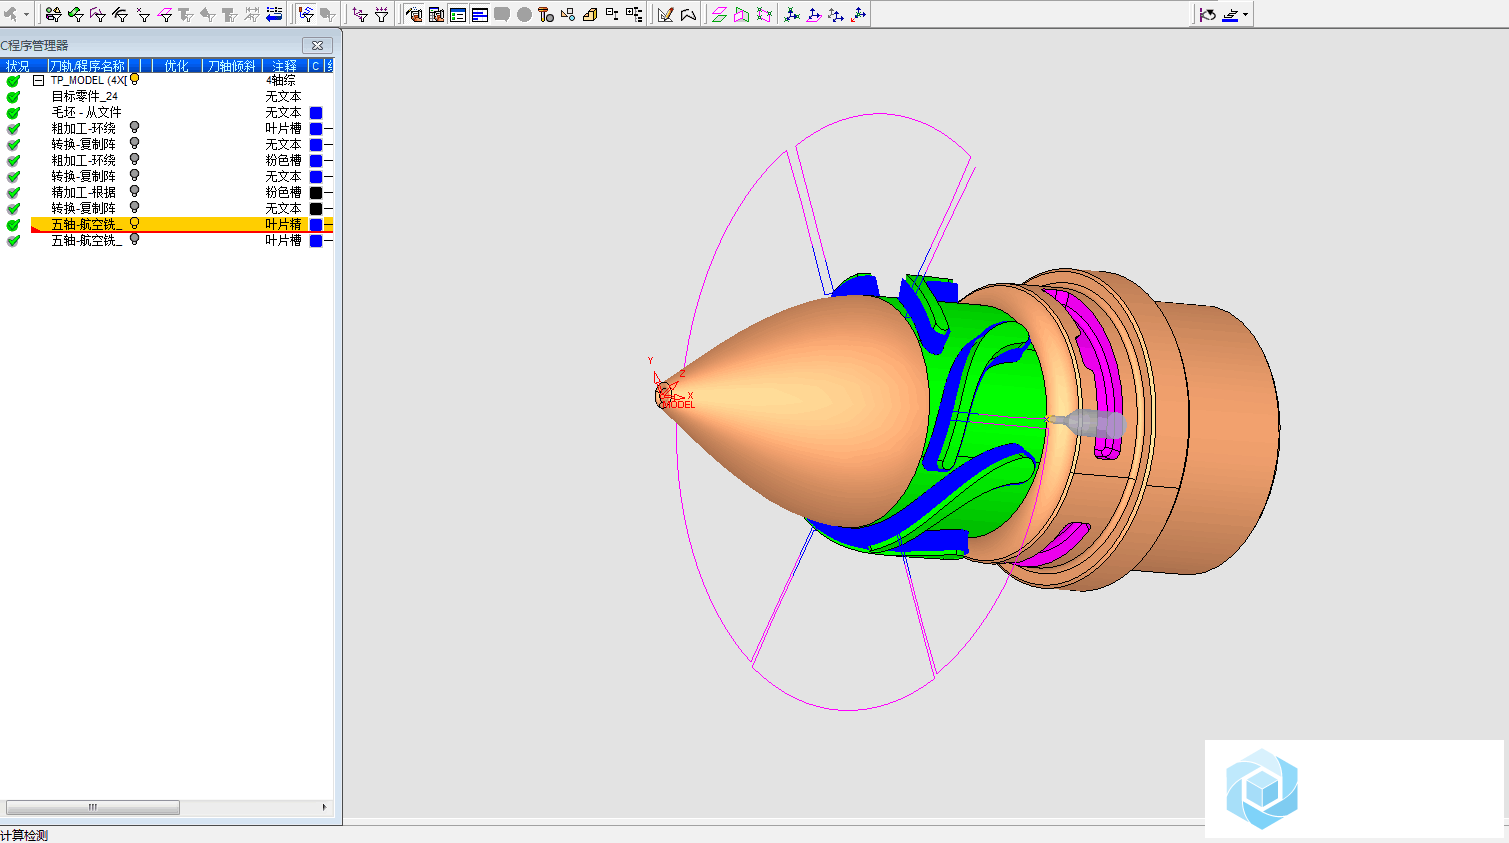
Task: Close the 程序管理器 panel with X button
Action: [x=317, y=45]
